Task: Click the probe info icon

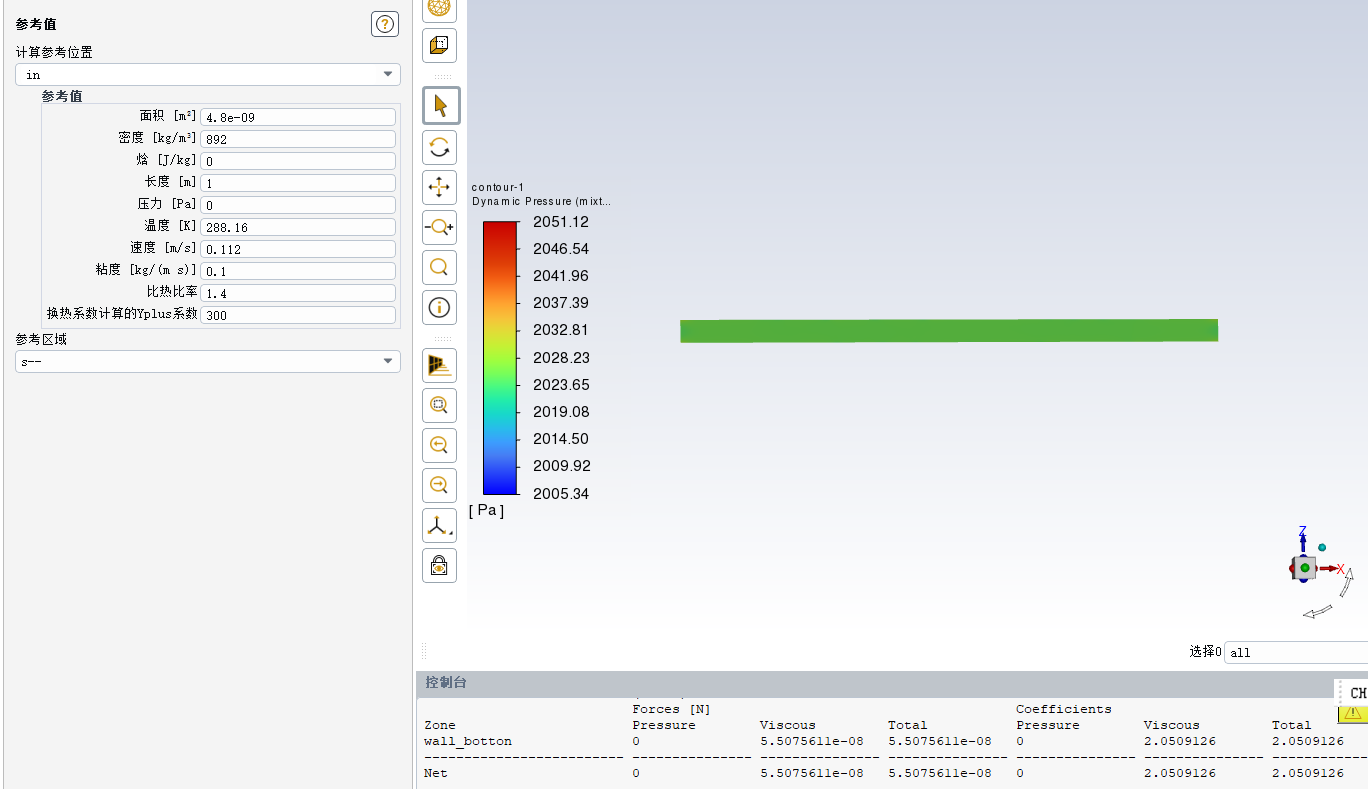Action: point(439,307)
